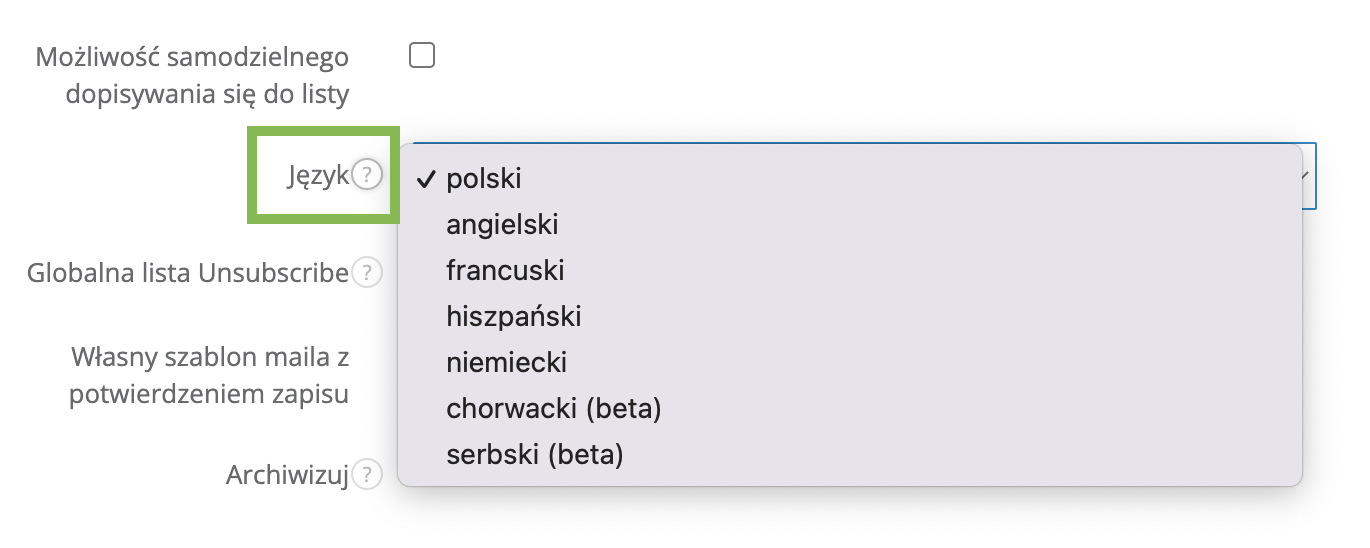
Task: Show help for Globalna lista Unsubscribe
Action: click(368, 272)
